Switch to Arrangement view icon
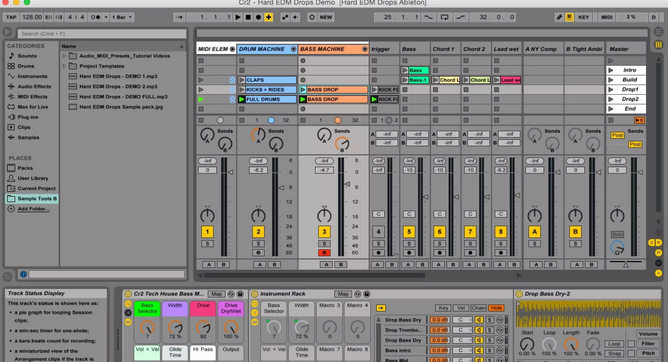Viewport: 668px width, 362px height. click(658, 32)
